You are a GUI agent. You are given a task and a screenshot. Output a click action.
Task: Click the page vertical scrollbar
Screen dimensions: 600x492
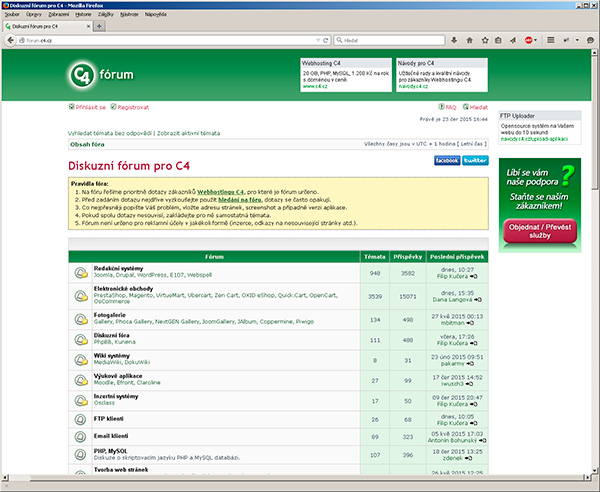pyautogui.click(x=594, y=300)
